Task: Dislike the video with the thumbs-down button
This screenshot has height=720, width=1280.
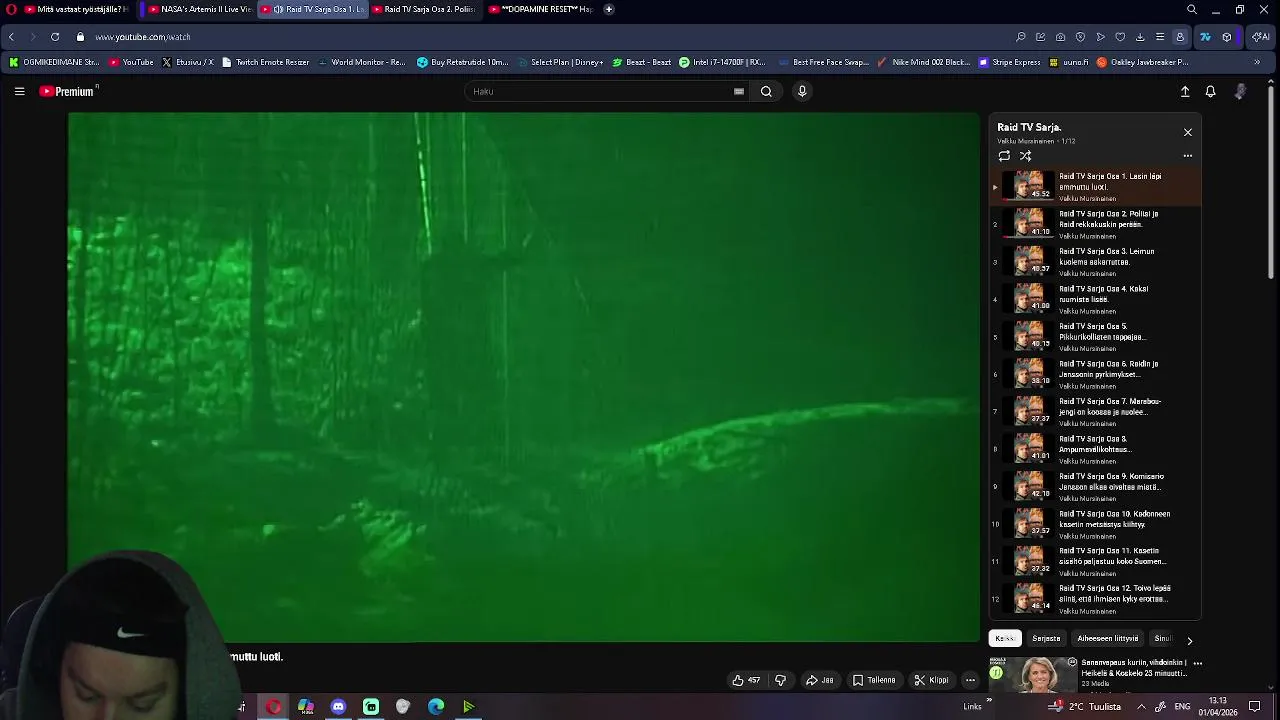Action: 780,680
